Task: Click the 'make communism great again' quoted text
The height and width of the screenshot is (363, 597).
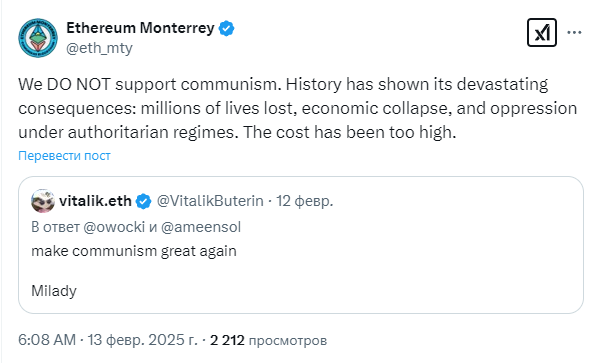Action: click(134, 251)
